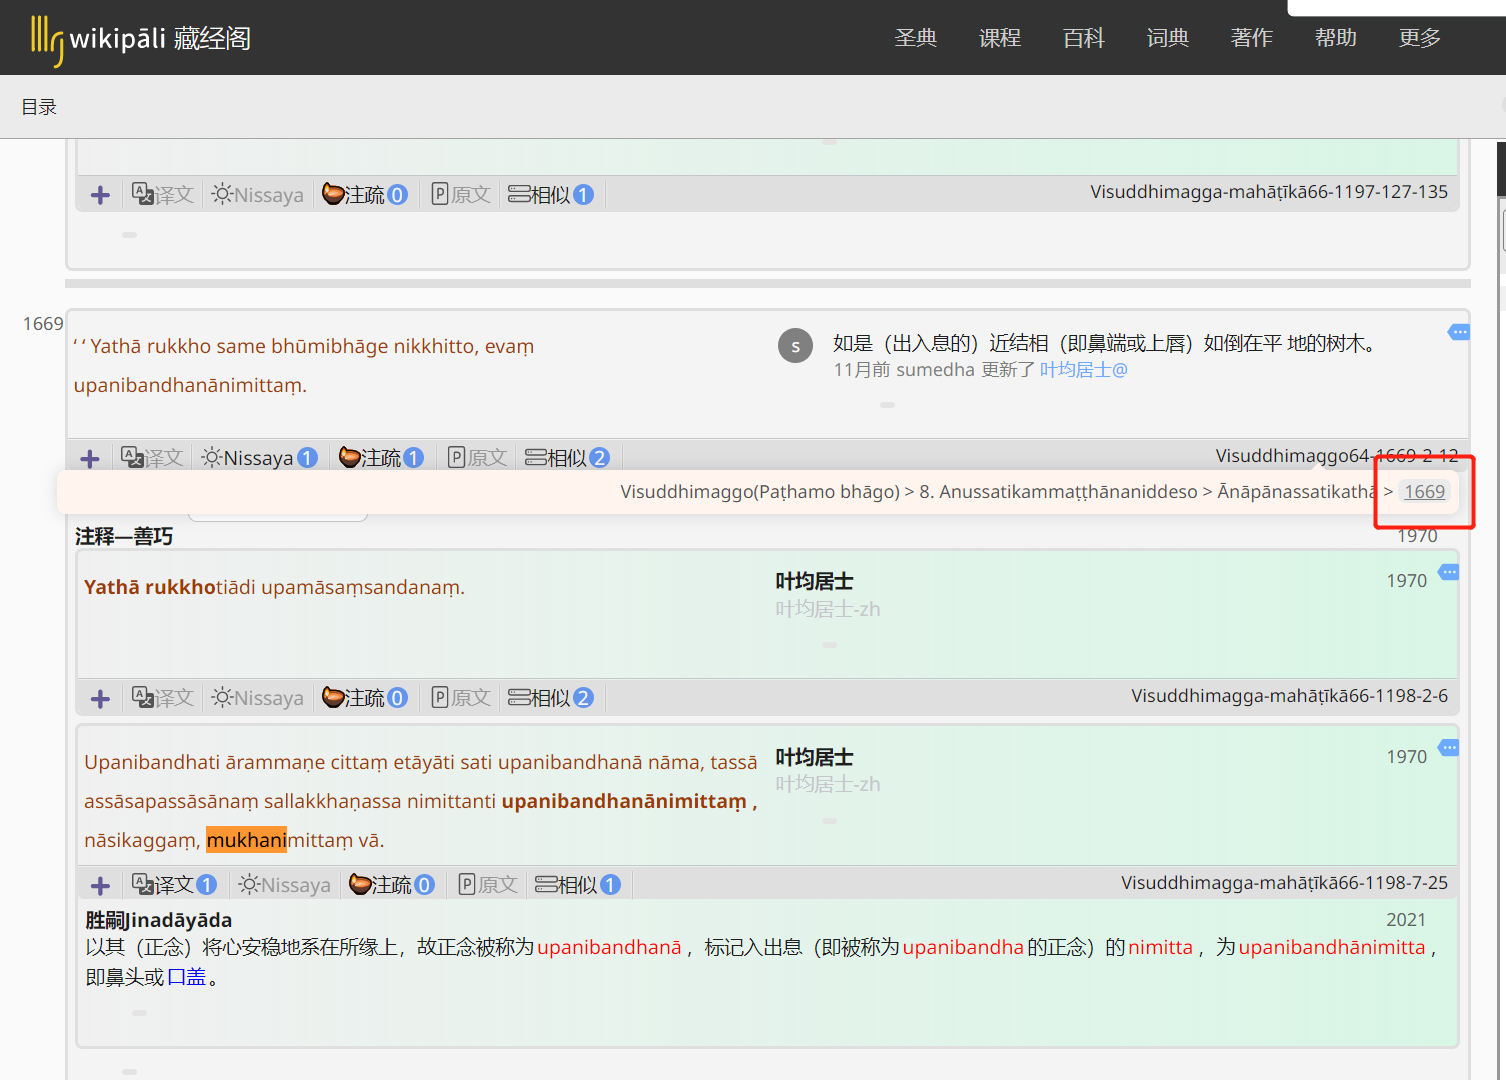The image size is (1506, 1080).
Task: Click the wikipāli 藏经阁 logo
Action: 138,38
